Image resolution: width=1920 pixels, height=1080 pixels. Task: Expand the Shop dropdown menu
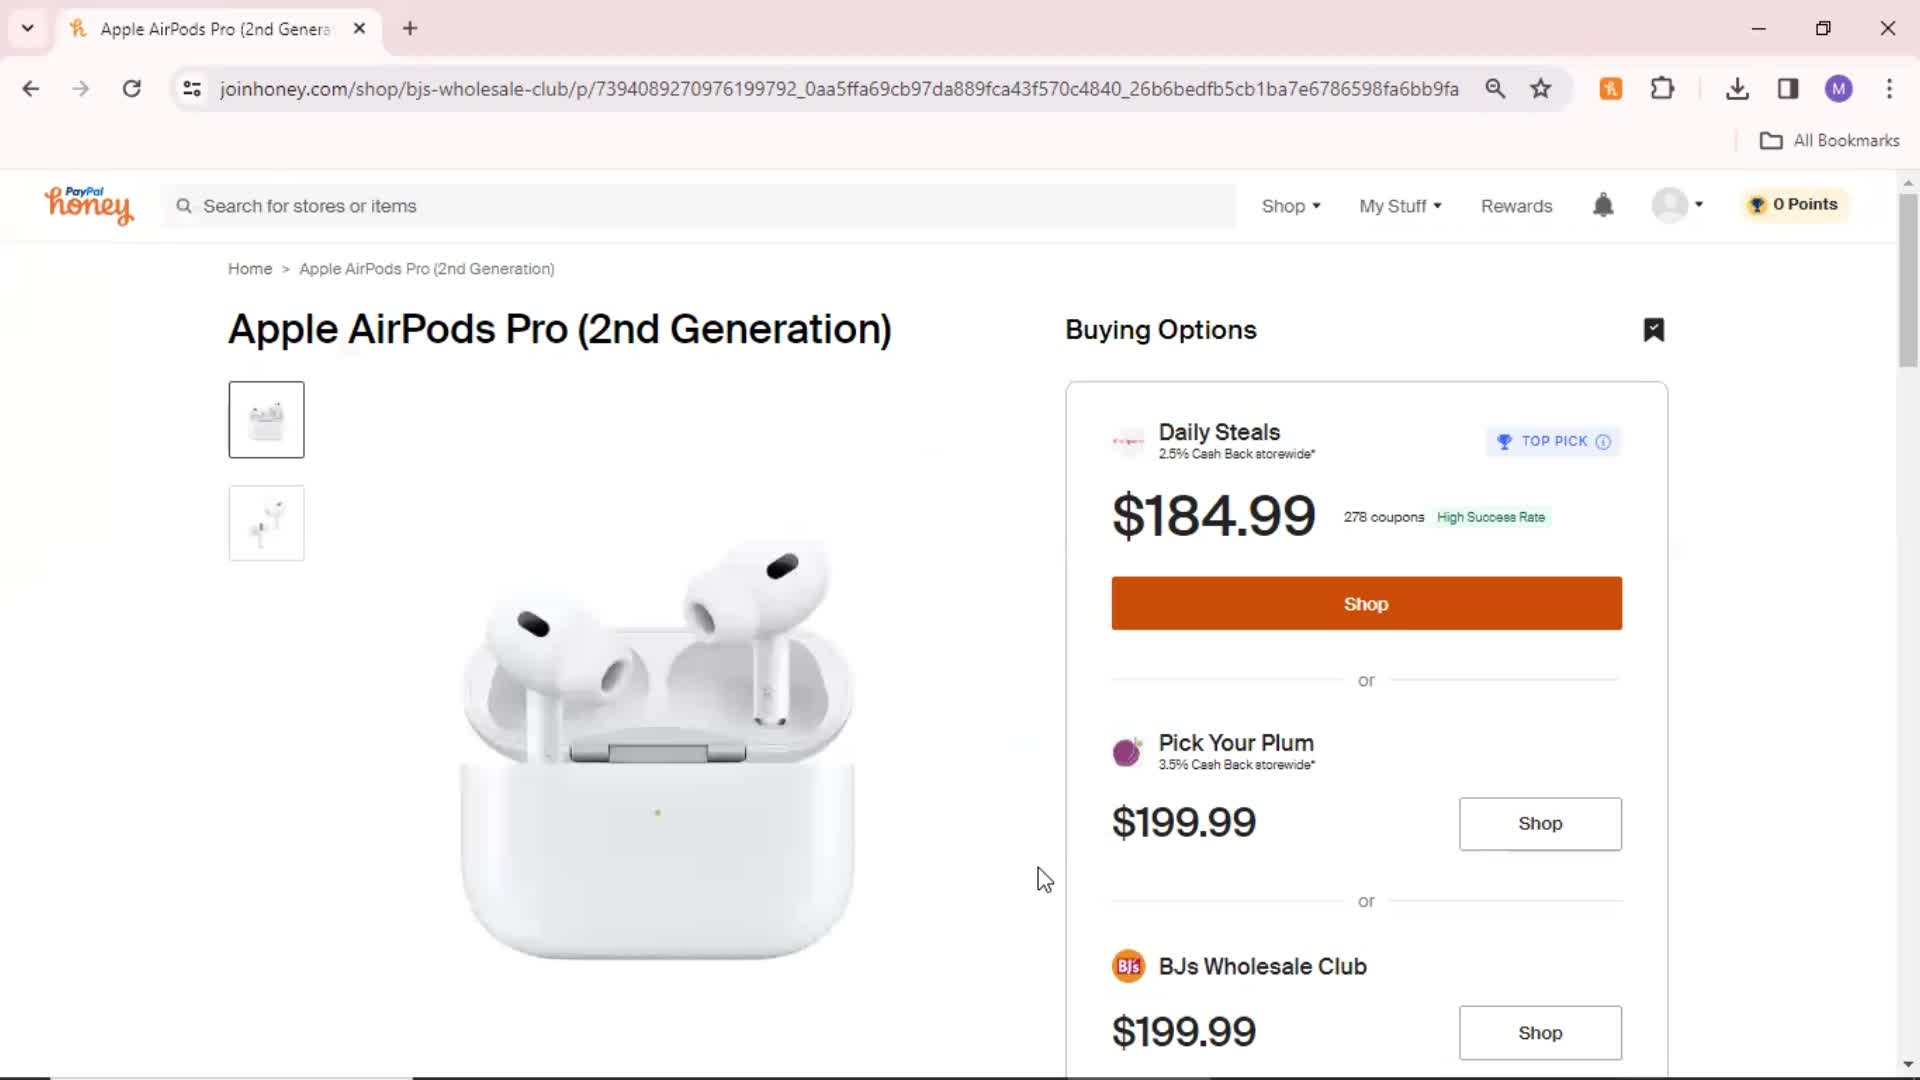point(1291,206)
